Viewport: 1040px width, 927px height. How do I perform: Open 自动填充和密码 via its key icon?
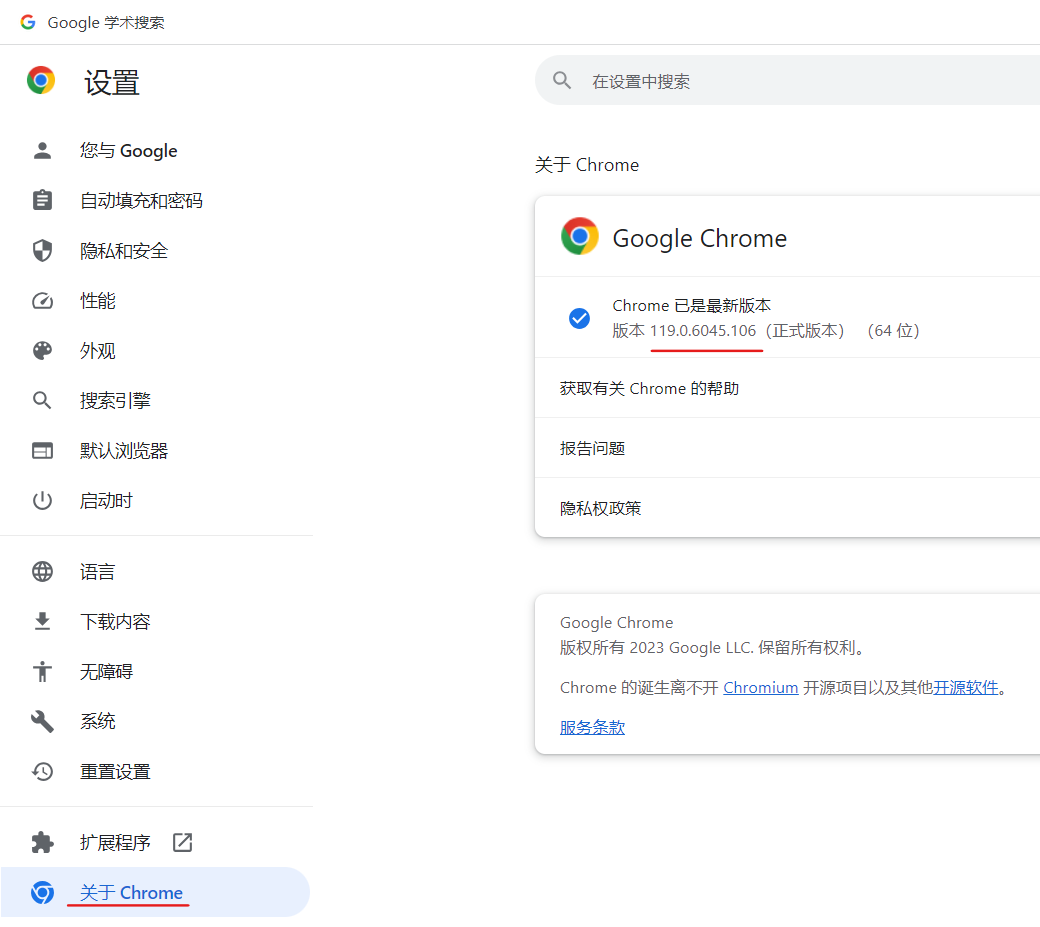coord(42,200)
